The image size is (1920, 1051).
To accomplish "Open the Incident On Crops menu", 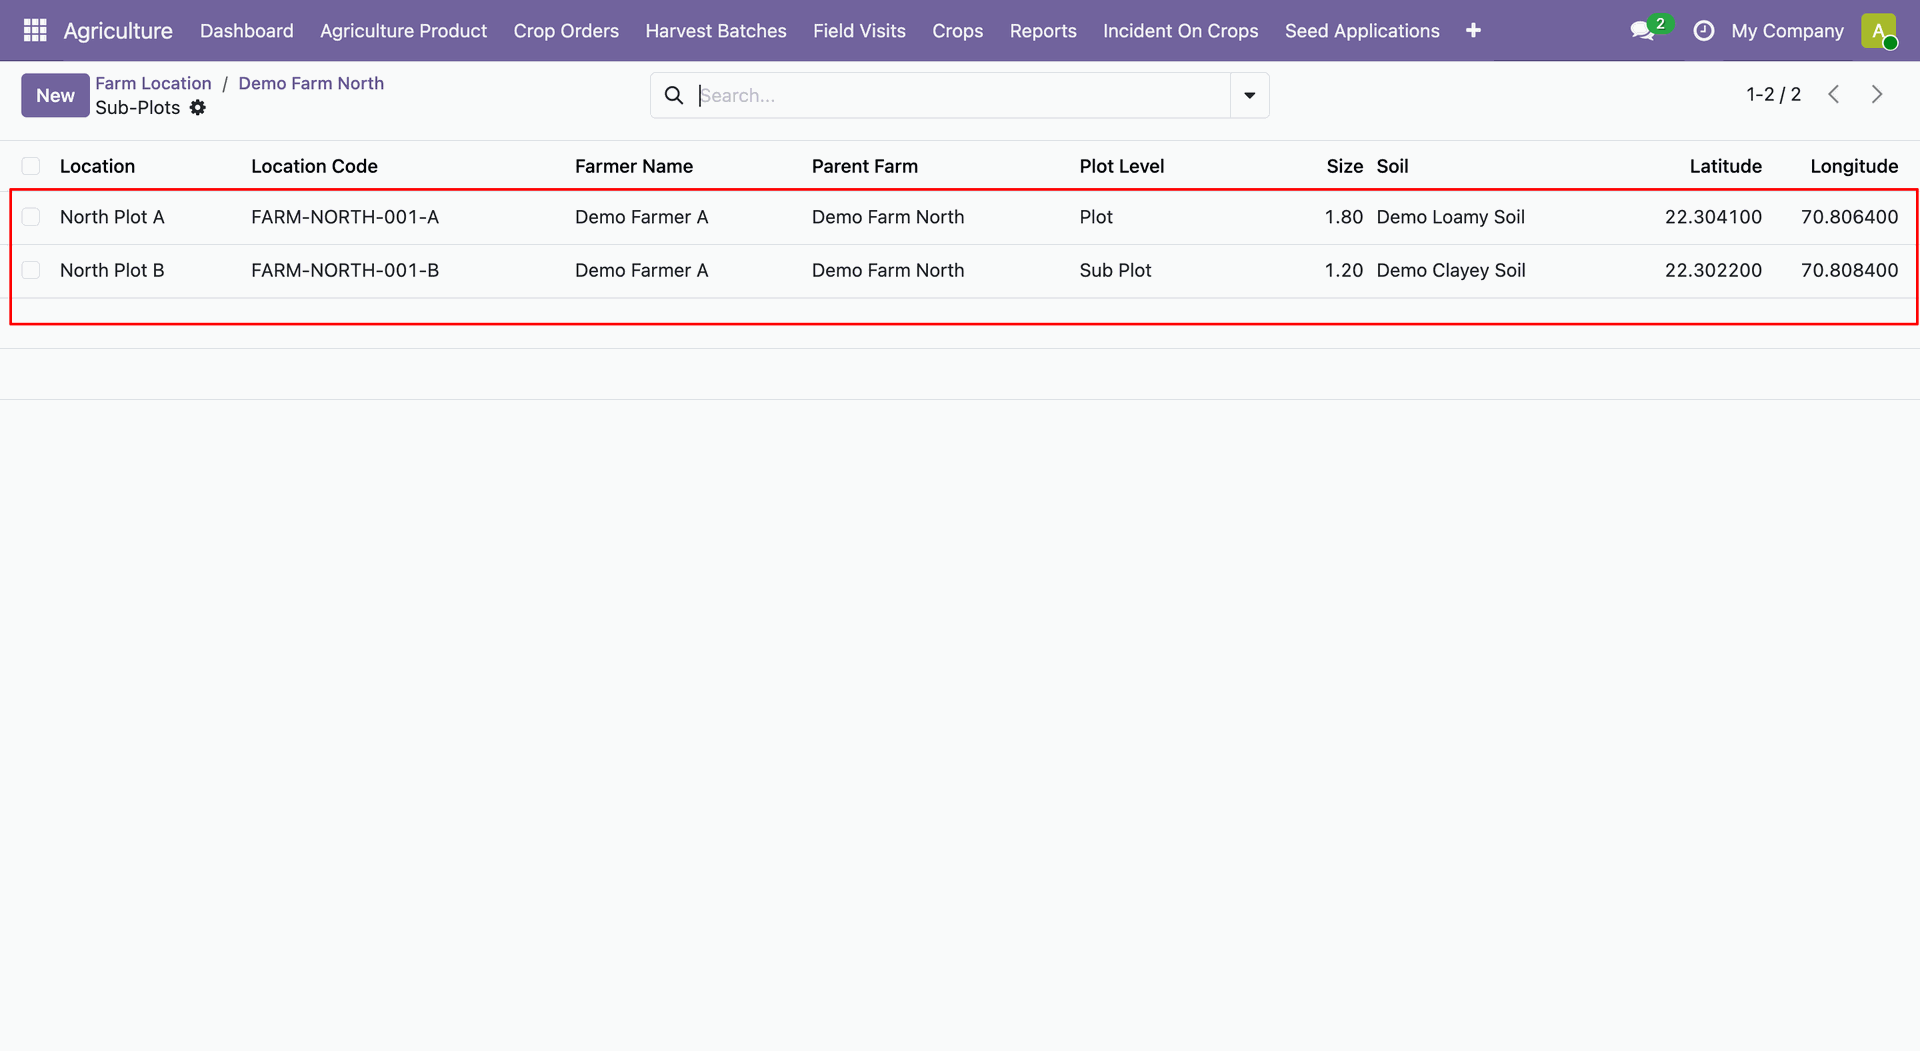I will tap(1180, 31).
